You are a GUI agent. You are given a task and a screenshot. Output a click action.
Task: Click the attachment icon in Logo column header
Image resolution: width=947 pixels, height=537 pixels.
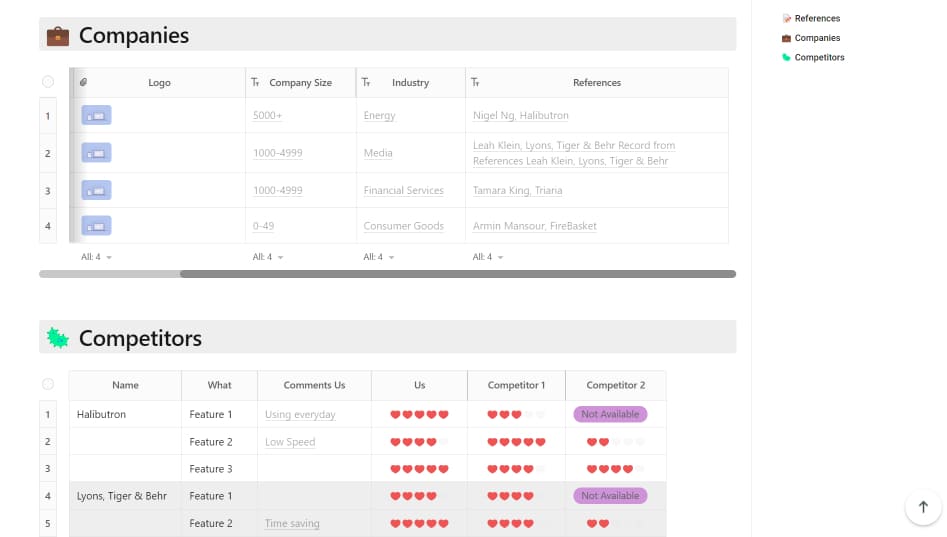83,82
